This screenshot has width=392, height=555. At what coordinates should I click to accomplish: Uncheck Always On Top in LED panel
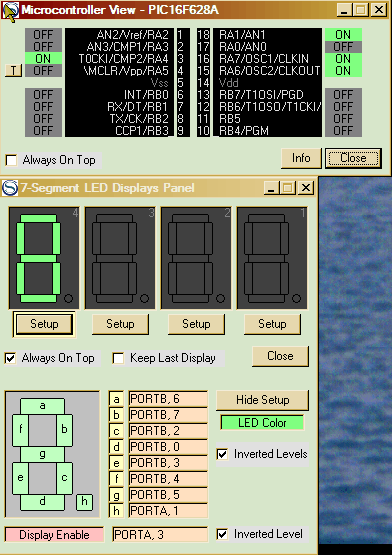click(10, 358)
